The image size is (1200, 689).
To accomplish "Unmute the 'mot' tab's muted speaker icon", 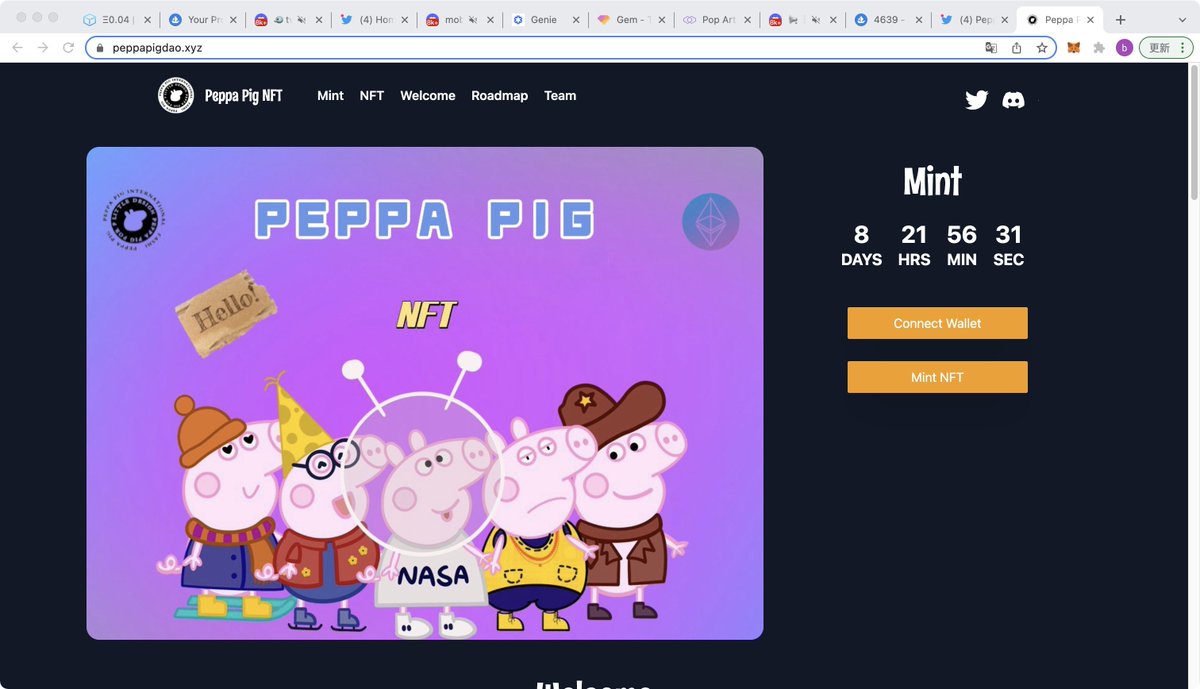I will 475,19.
